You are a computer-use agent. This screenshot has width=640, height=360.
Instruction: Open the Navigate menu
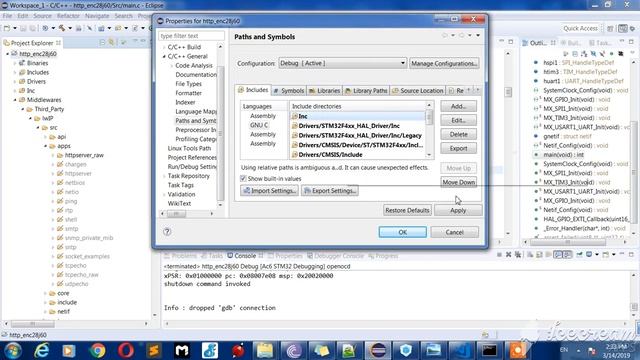(97, 16)
